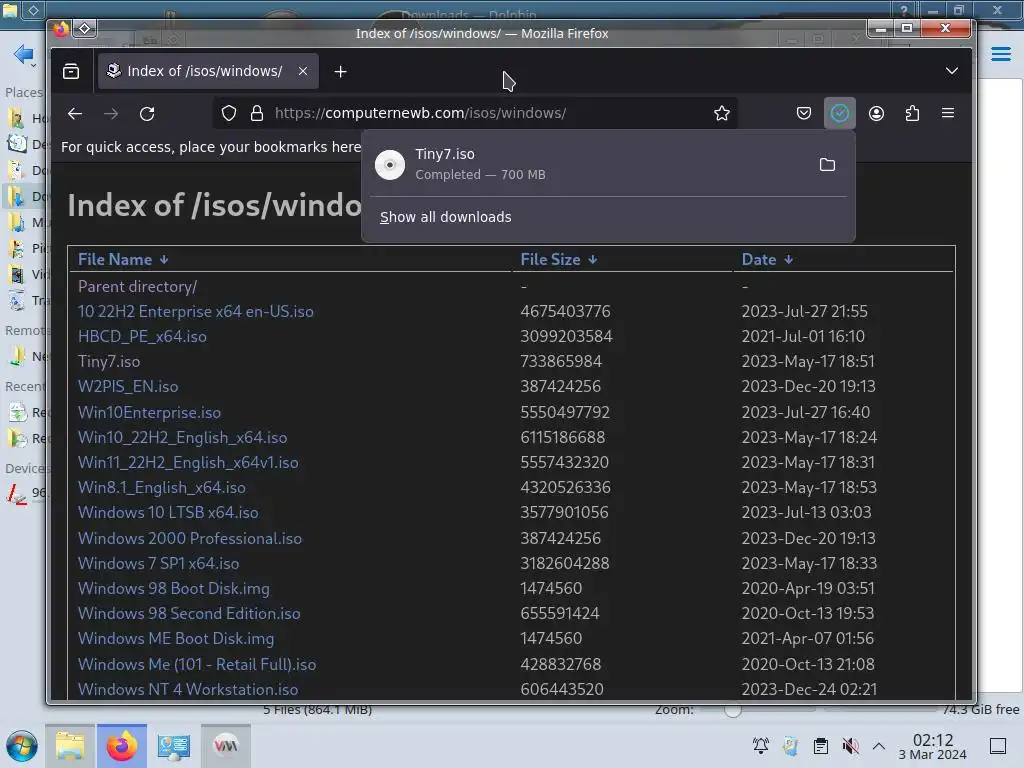Go back with the Firefox back arrow
This screenshot has width=1024, height=768.
click(x=75, y=114)
